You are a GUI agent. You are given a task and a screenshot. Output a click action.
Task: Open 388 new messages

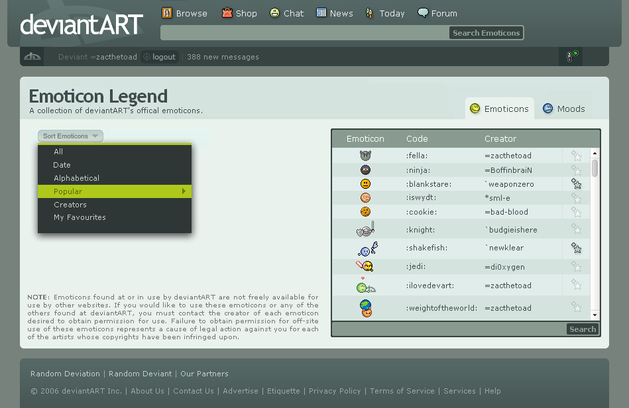point(223,57)
